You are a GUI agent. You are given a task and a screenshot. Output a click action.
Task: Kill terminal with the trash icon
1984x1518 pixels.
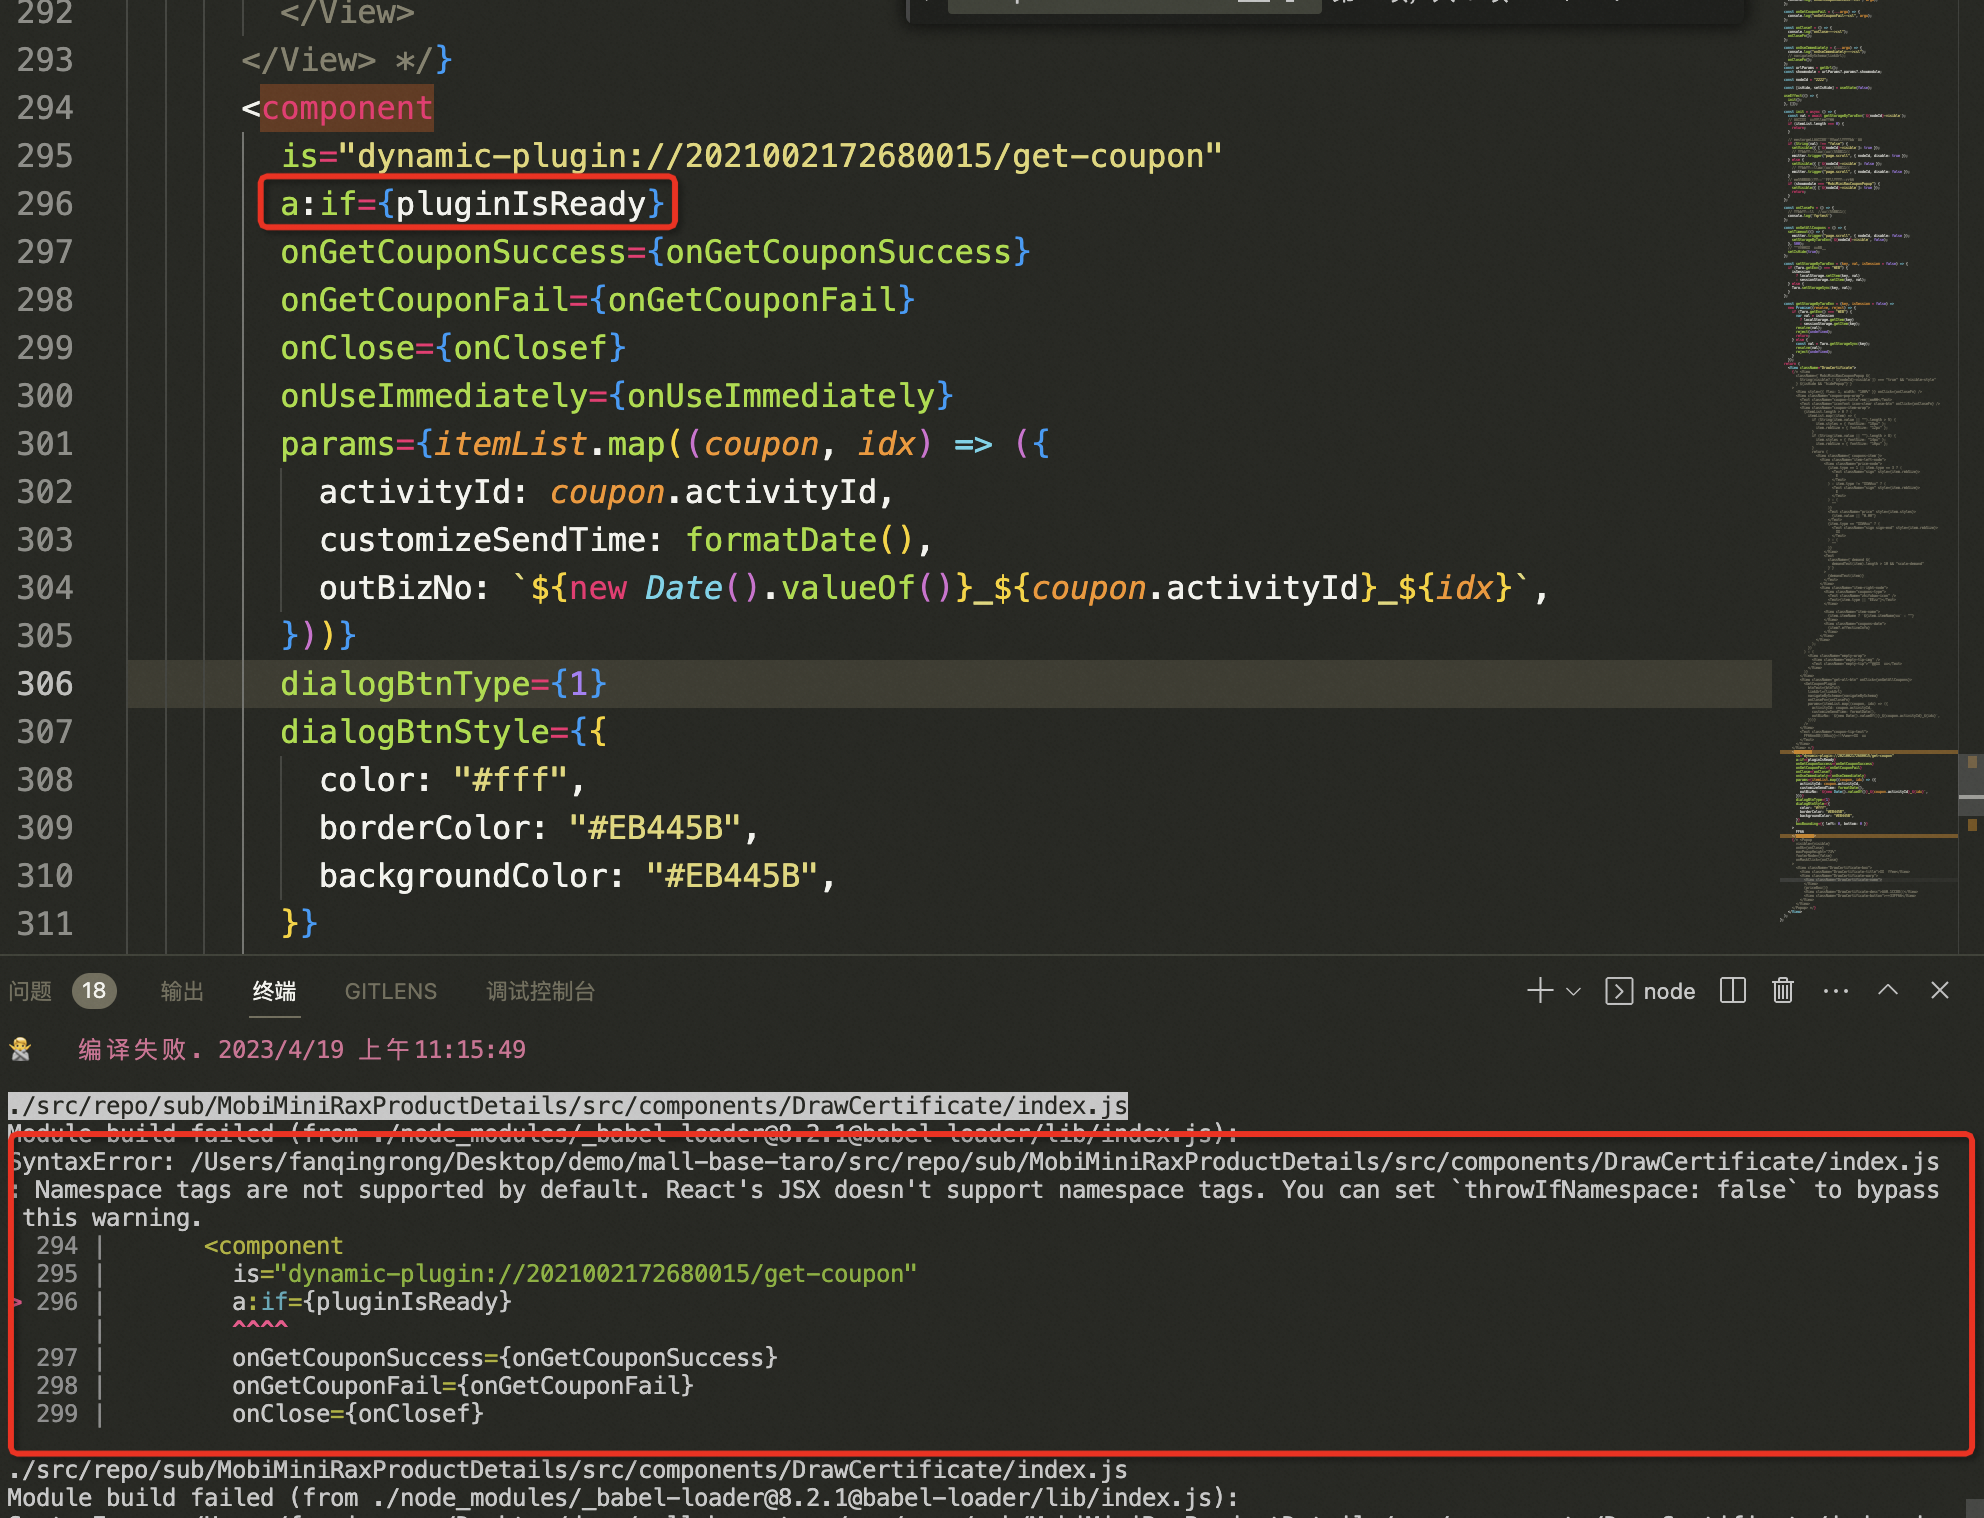pyautogui.click(x=1782, y=990)
